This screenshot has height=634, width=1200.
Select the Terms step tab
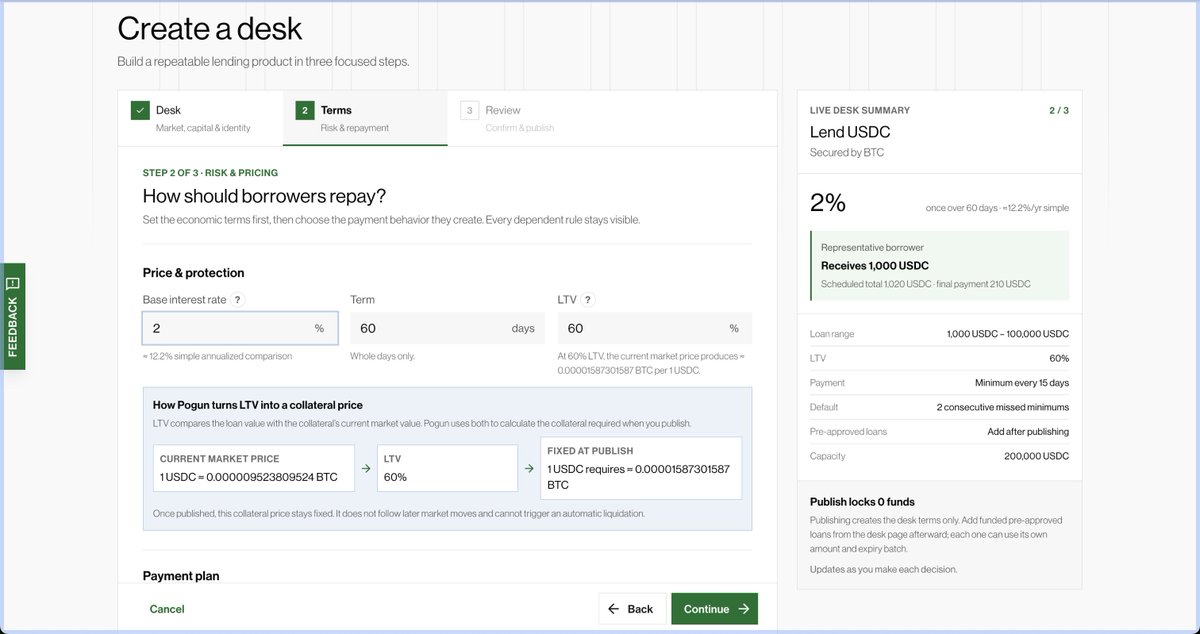[365, 118]
